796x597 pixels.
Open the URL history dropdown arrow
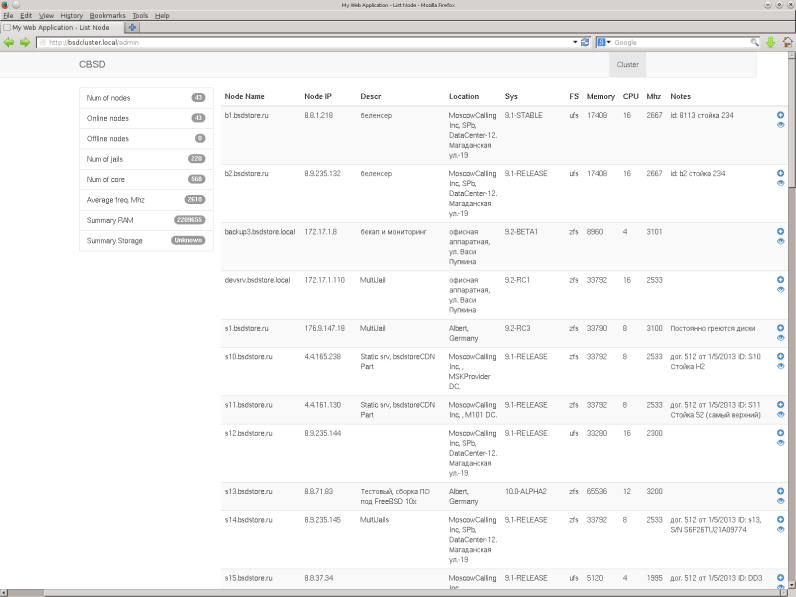(x=575, y=42)
